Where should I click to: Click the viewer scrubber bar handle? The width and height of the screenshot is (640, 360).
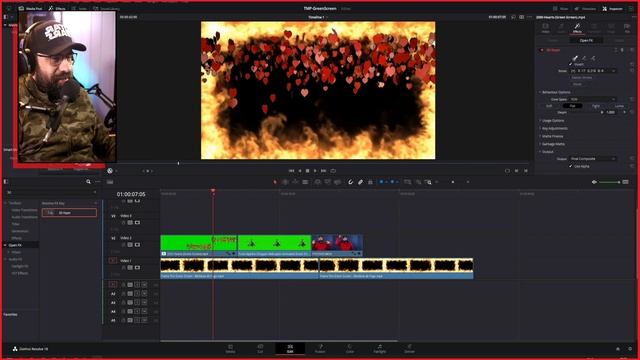[178, 163]
